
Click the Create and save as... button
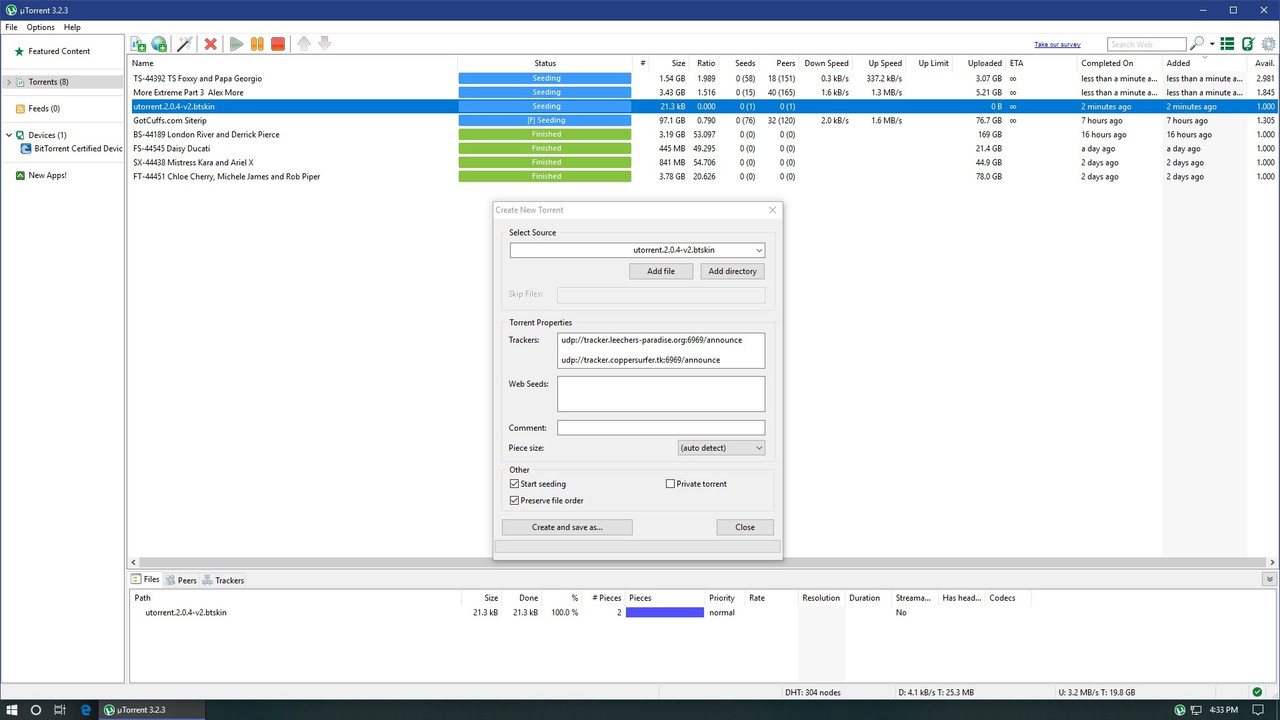click(567, 527)
